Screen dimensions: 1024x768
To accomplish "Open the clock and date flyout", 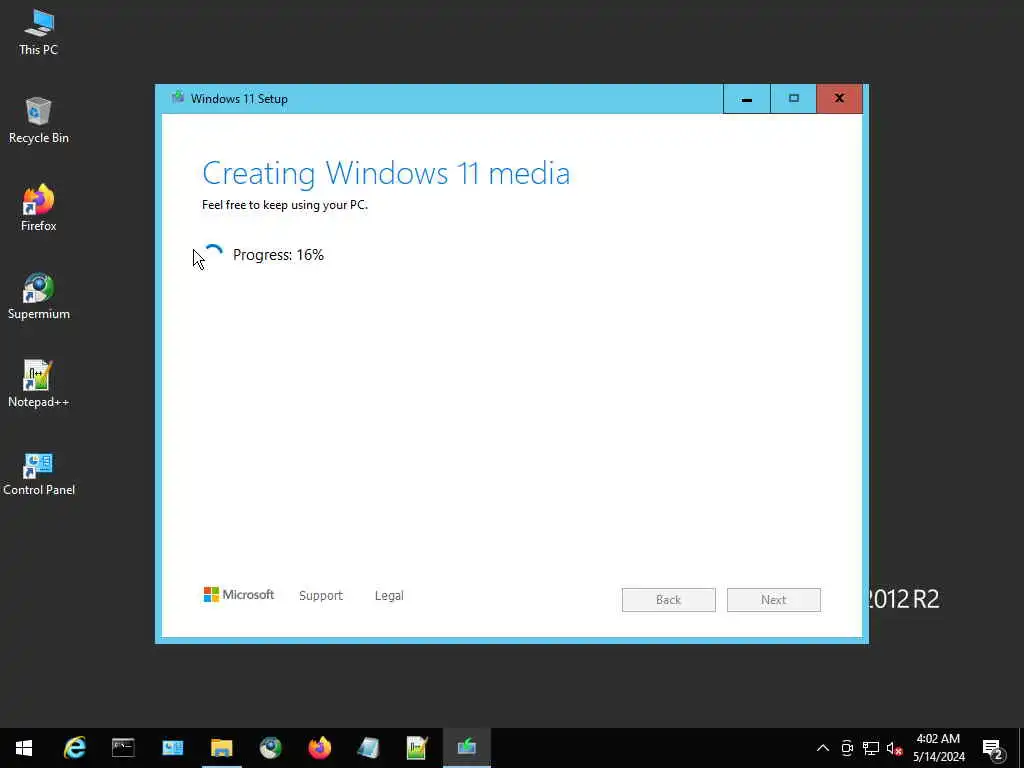I will [938, 748].
